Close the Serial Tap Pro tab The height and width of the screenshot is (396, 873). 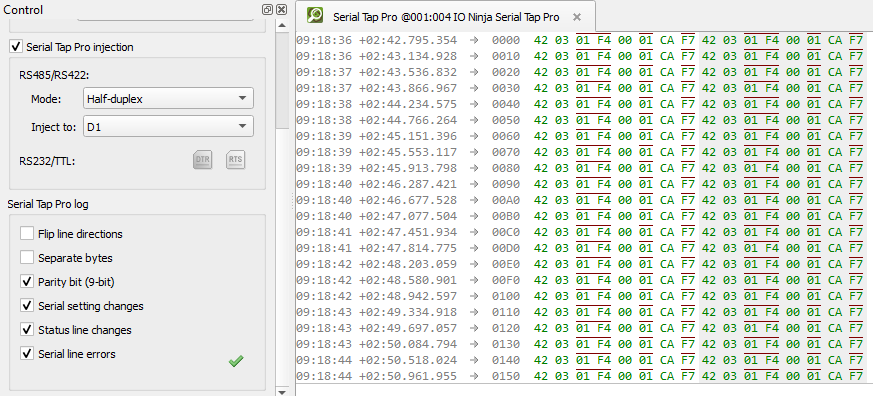pos(577,17)
